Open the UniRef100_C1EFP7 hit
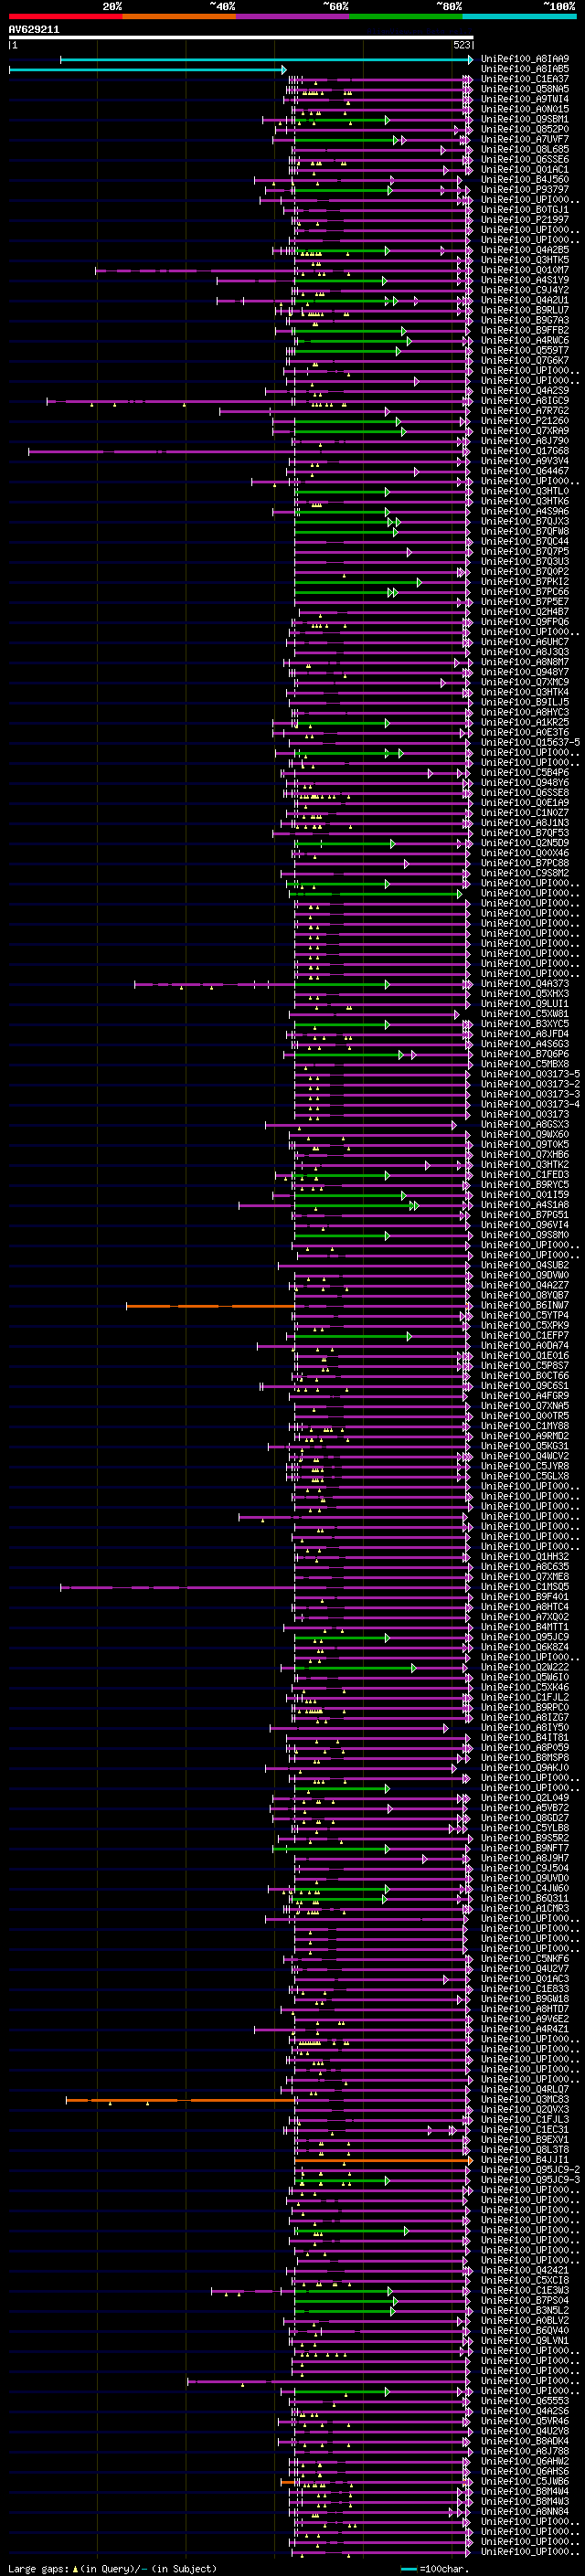This screenshot has width=585, height=2576. 525,1336
